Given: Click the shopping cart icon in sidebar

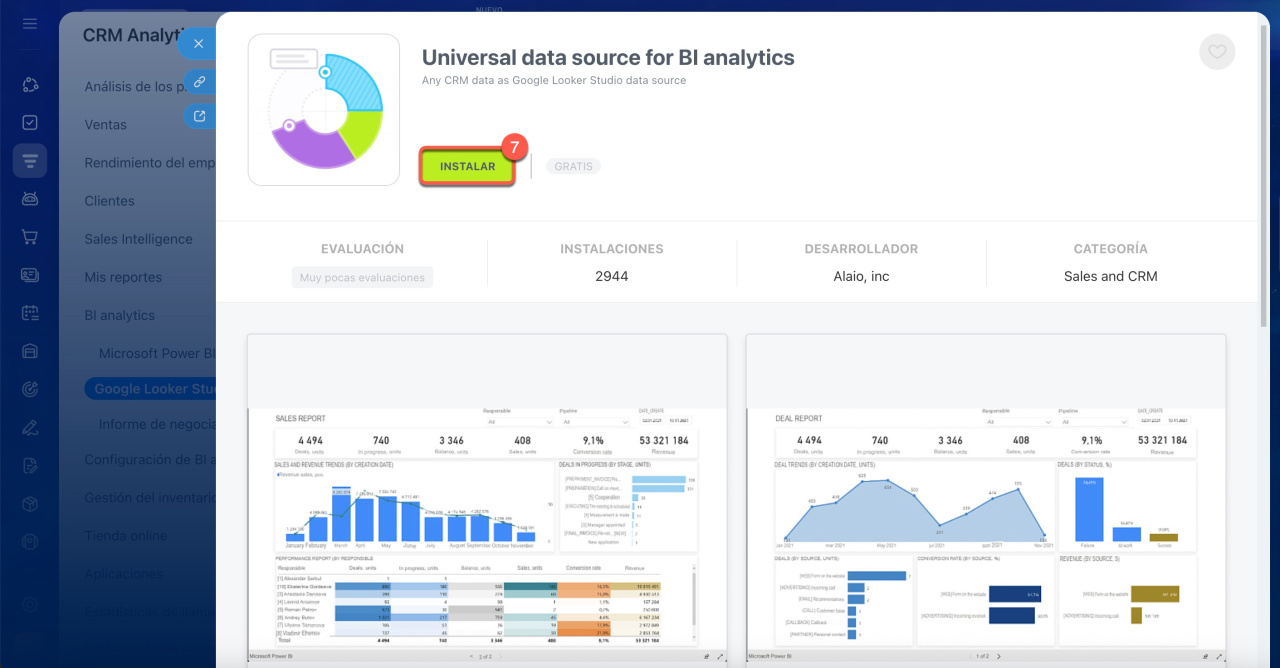Looking at the screenshot, I should coord(30,237).
